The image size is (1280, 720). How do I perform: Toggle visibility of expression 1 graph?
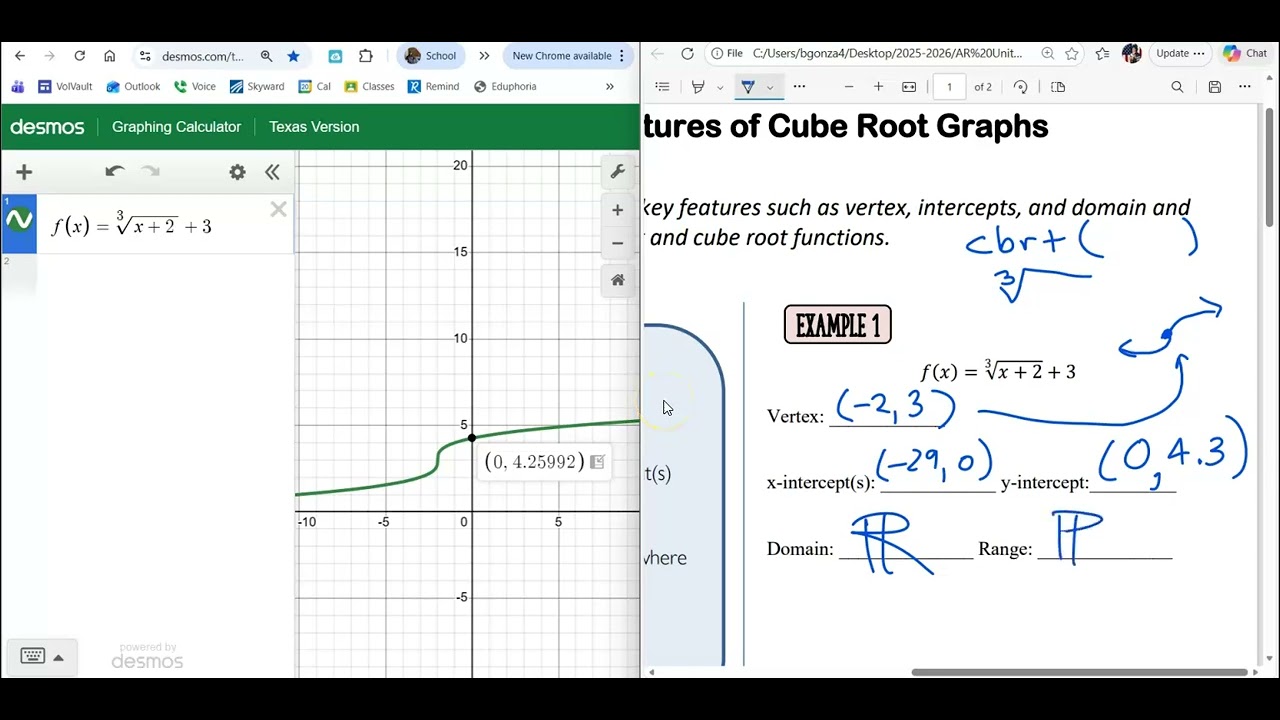(x=19, y=221)
